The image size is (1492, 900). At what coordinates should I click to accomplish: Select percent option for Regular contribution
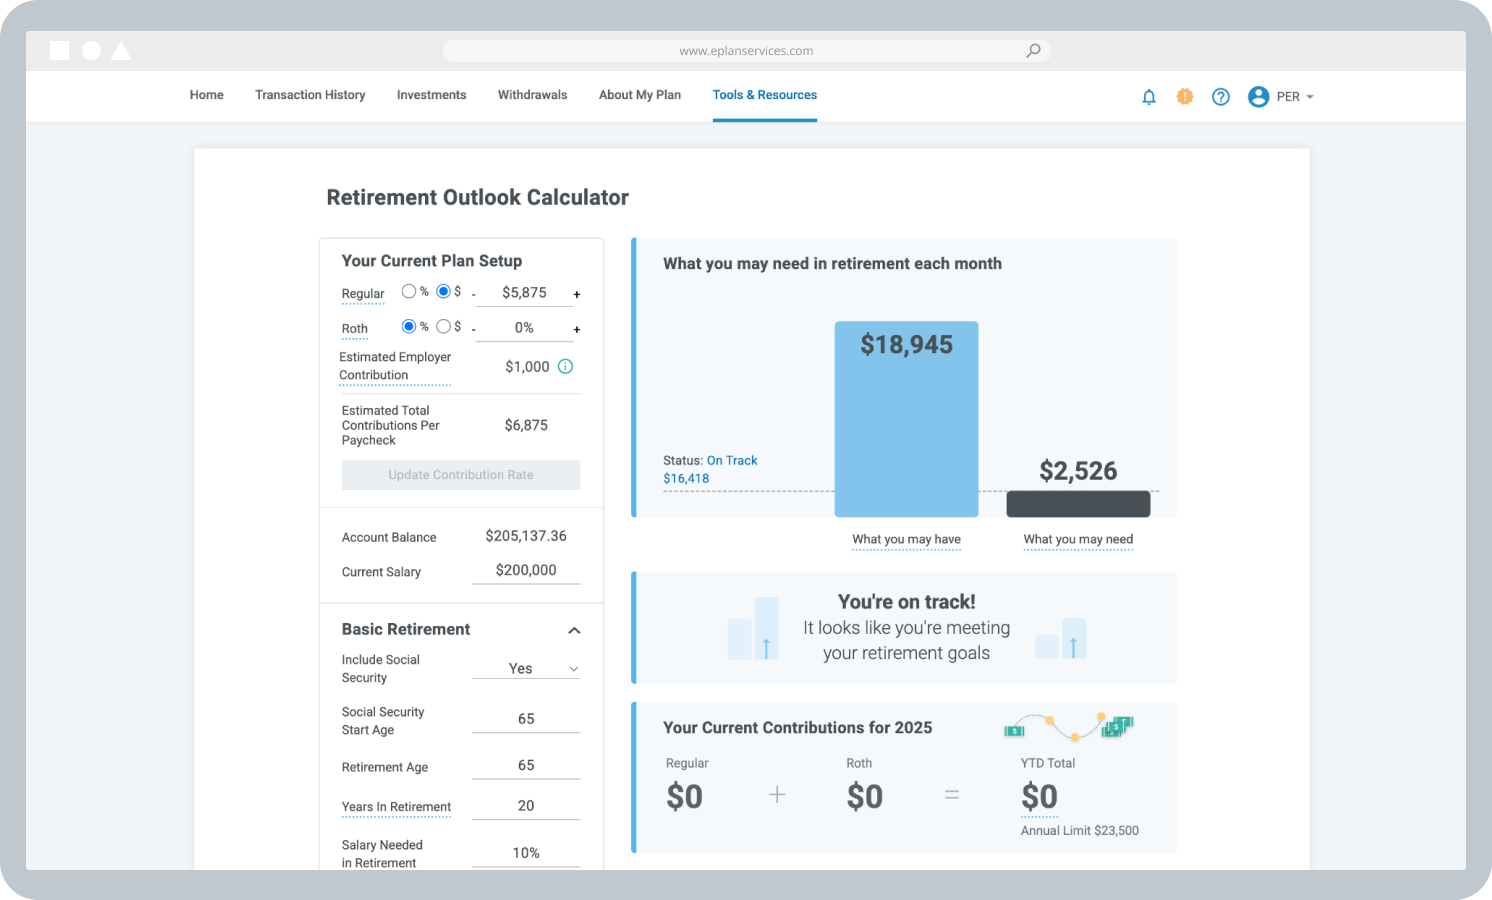(409, 292)
